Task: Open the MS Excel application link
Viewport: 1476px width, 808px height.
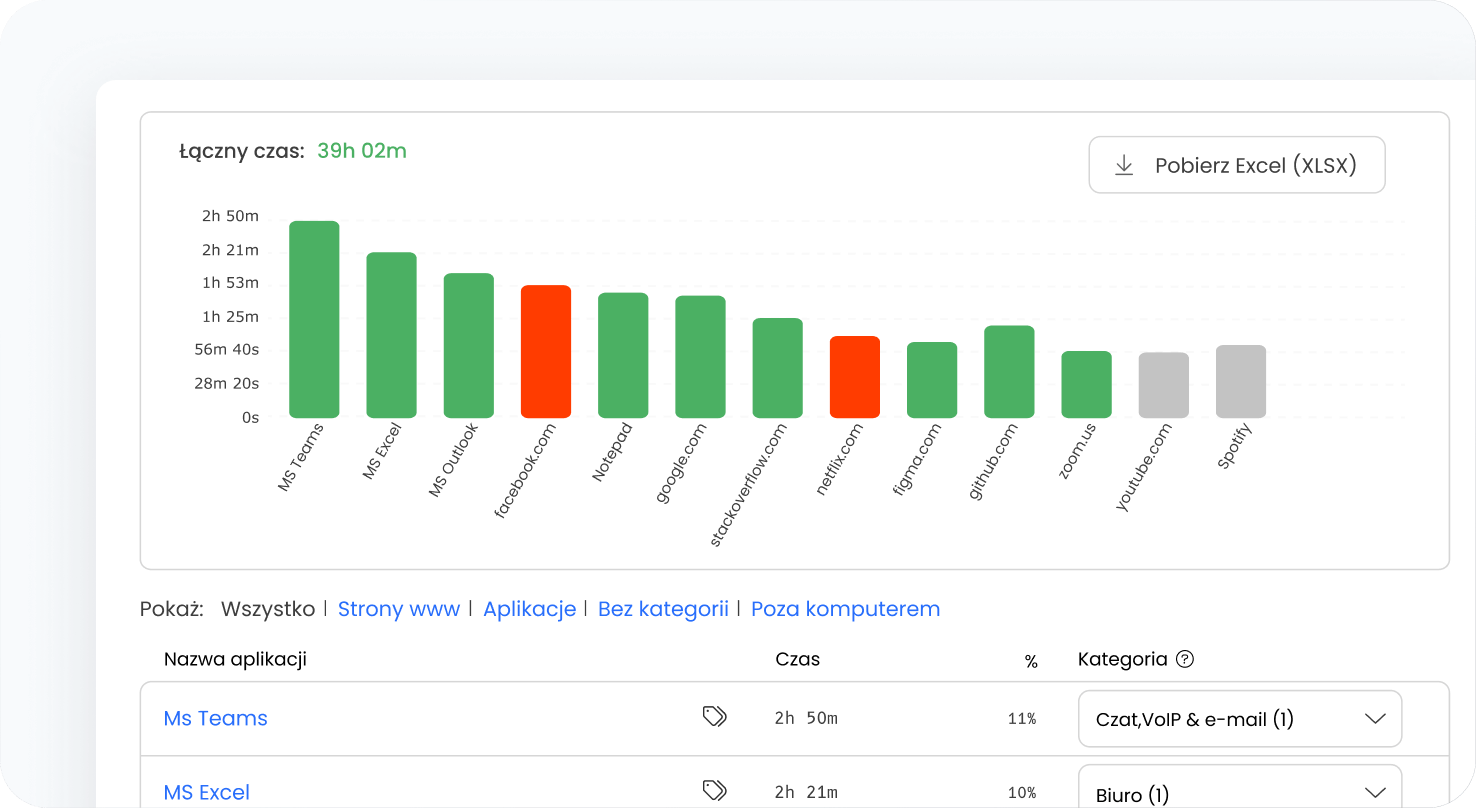Action: tap(206, 792)
